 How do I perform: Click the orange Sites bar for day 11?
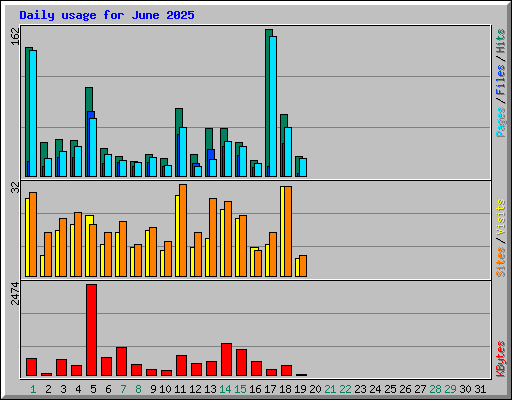pyautogui.click(x=183, y=230)
